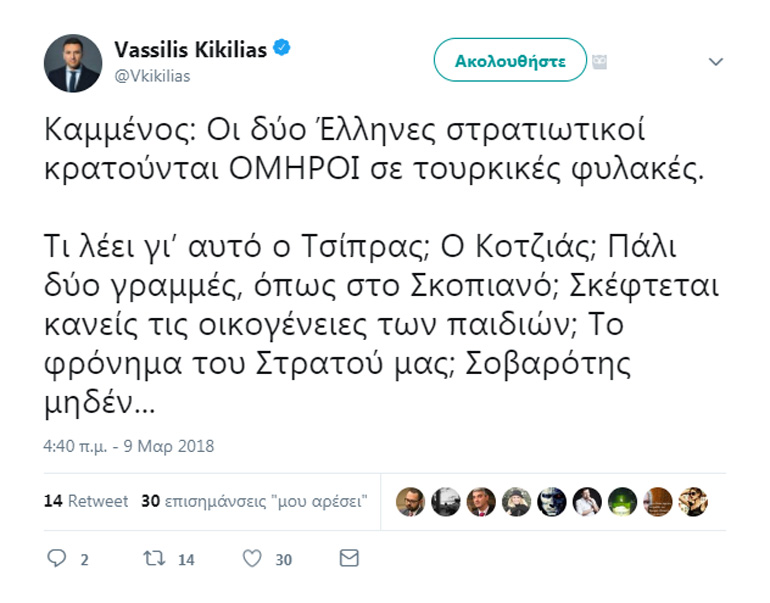
Task: Click the blue verified badge
Action: (283, 50)
